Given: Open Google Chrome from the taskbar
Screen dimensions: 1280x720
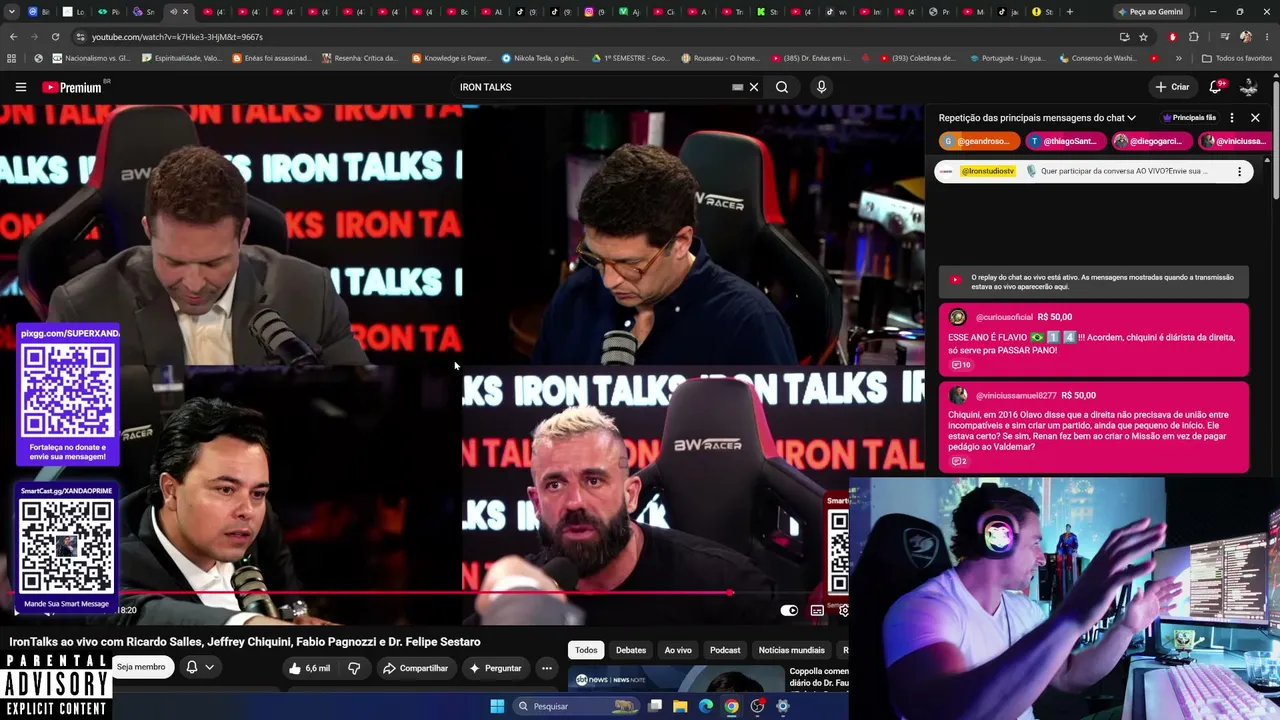Looking at the screenshot, I should [x=732, y=706].
